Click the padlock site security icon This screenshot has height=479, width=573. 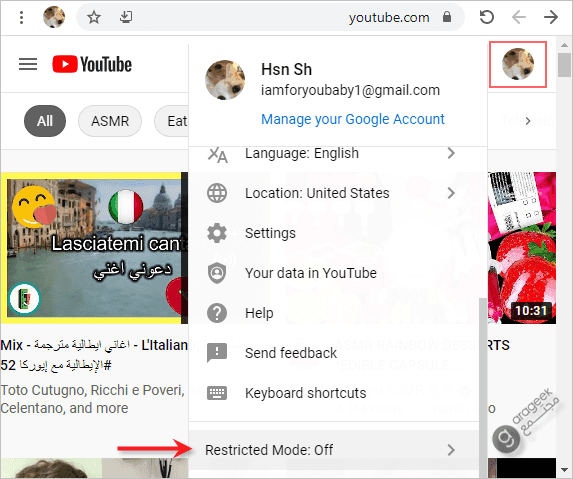pos(447,17)
